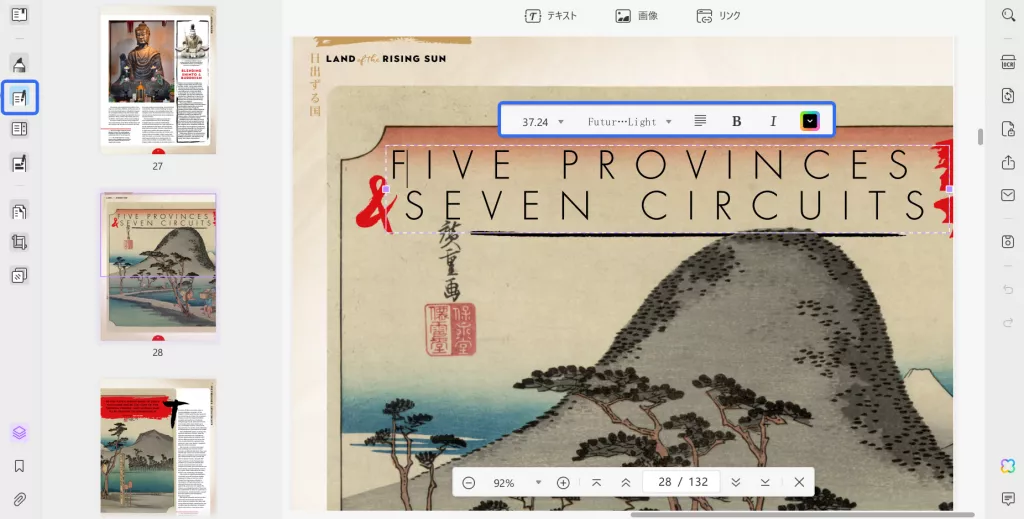
Task: Click the right resize handle of the text box
Action: 949,189
